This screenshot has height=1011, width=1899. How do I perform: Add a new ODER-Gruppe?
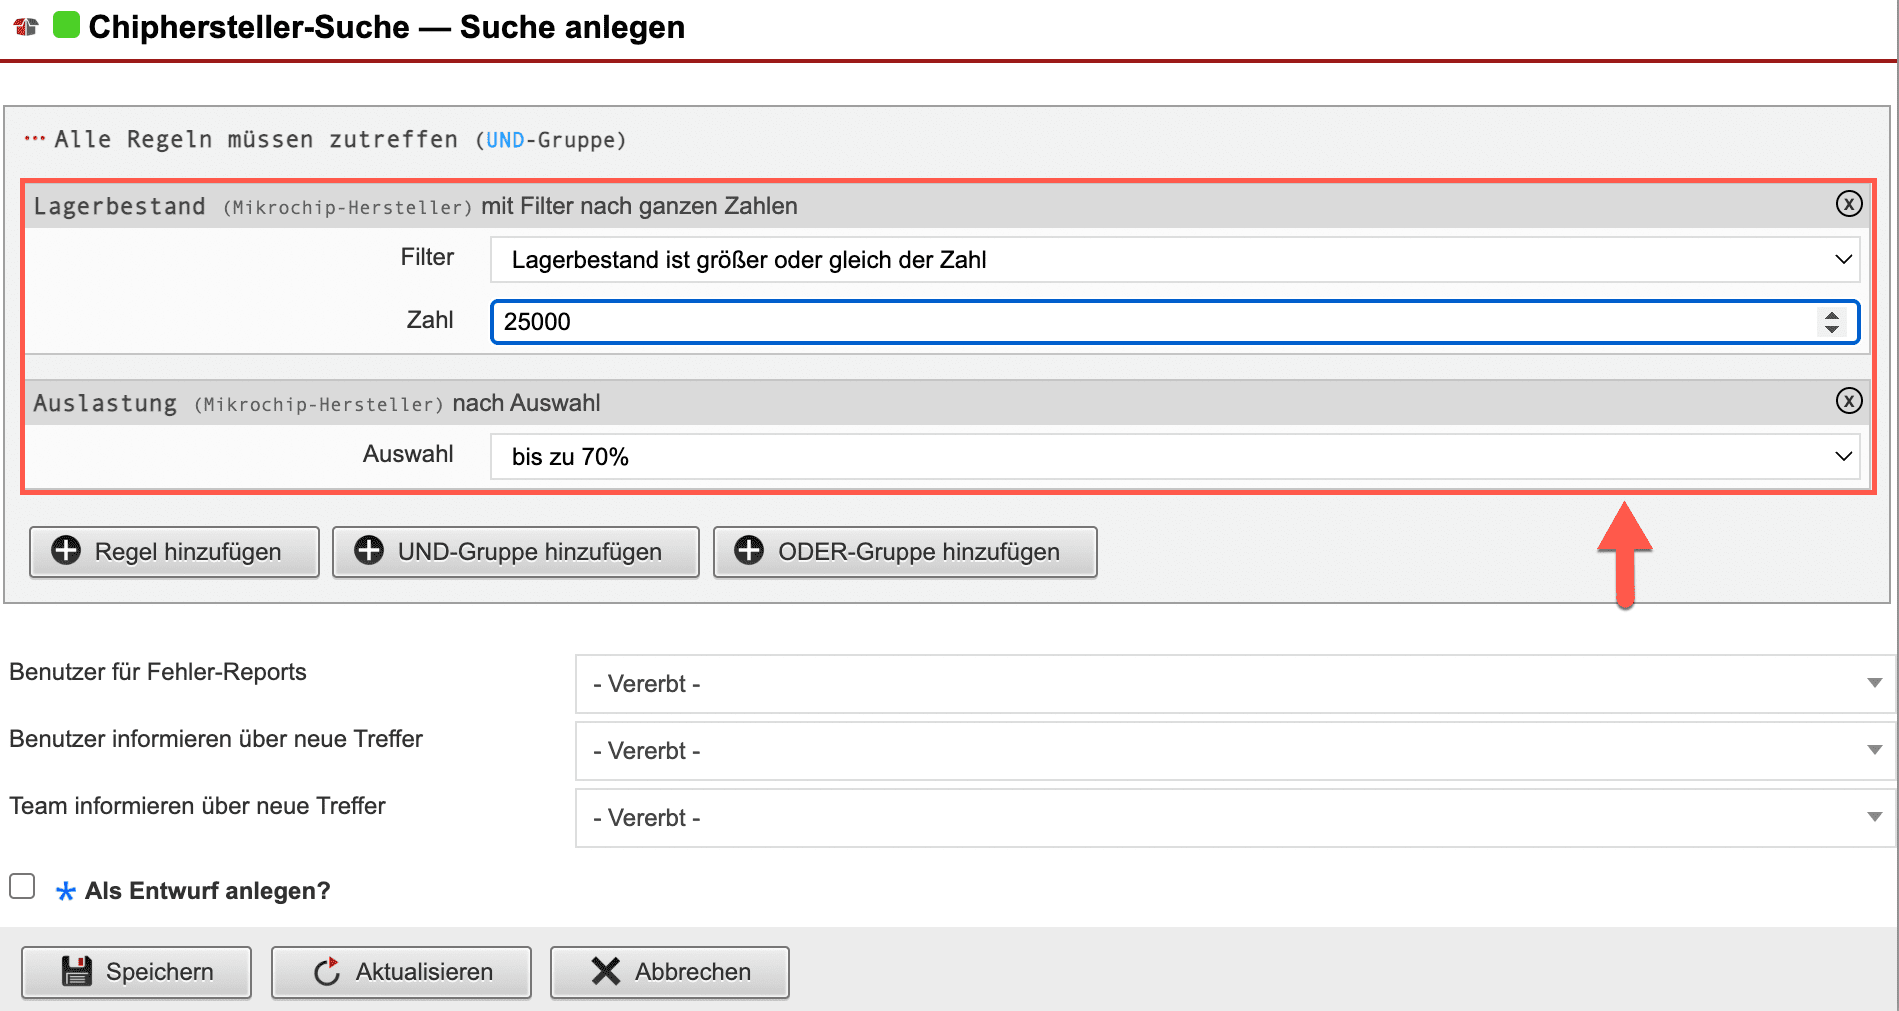tap(904, 552)
